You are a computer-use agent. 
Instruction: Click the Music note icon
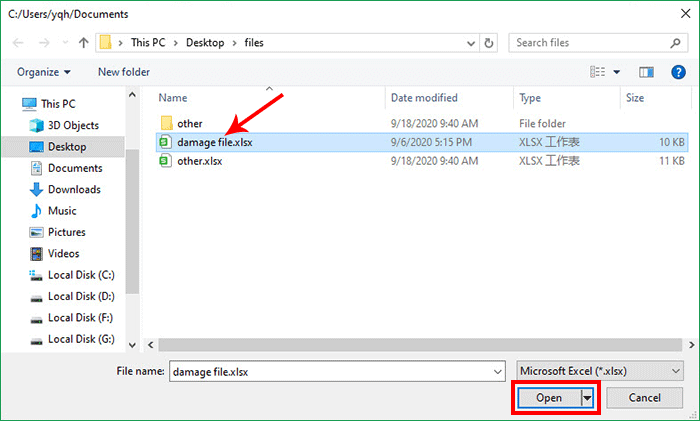pyautogui.click(x=36, y=211)
